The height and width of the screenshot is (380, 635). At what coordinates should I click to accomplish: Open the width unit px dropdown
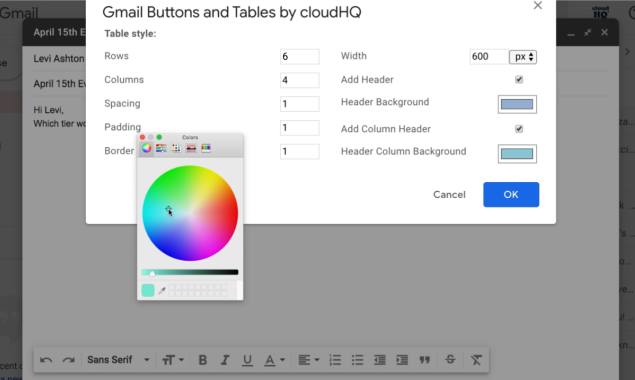(x=523, y=57)
